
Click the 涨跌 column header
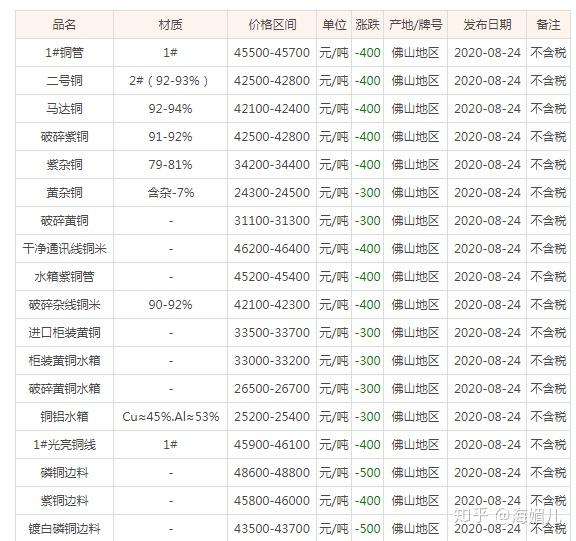367,25
